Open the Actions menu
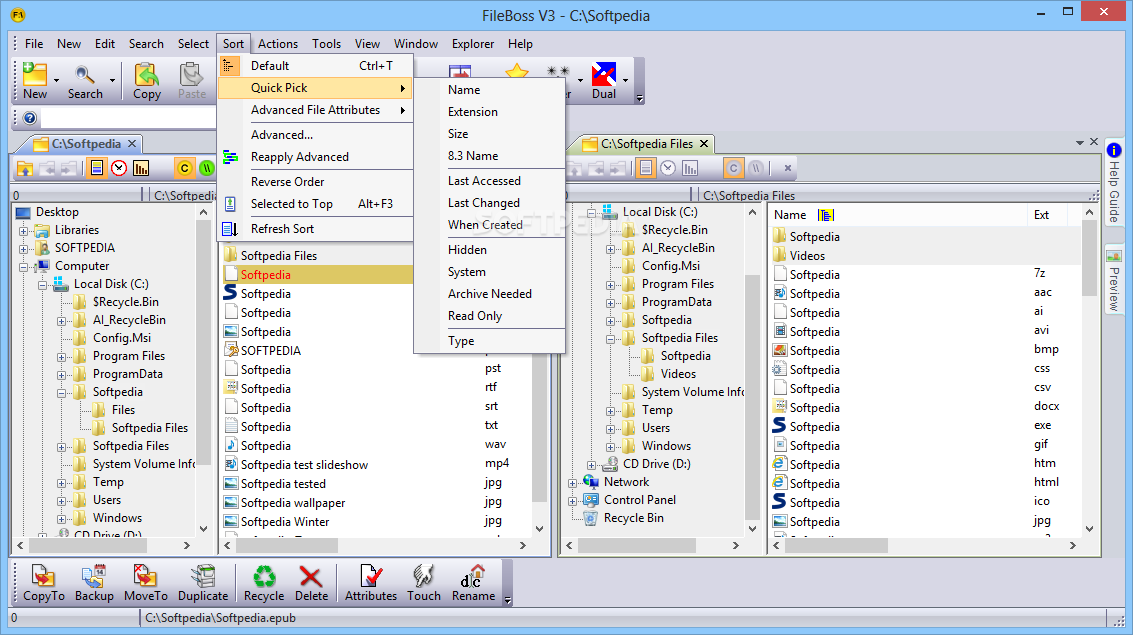 (277, 44)
